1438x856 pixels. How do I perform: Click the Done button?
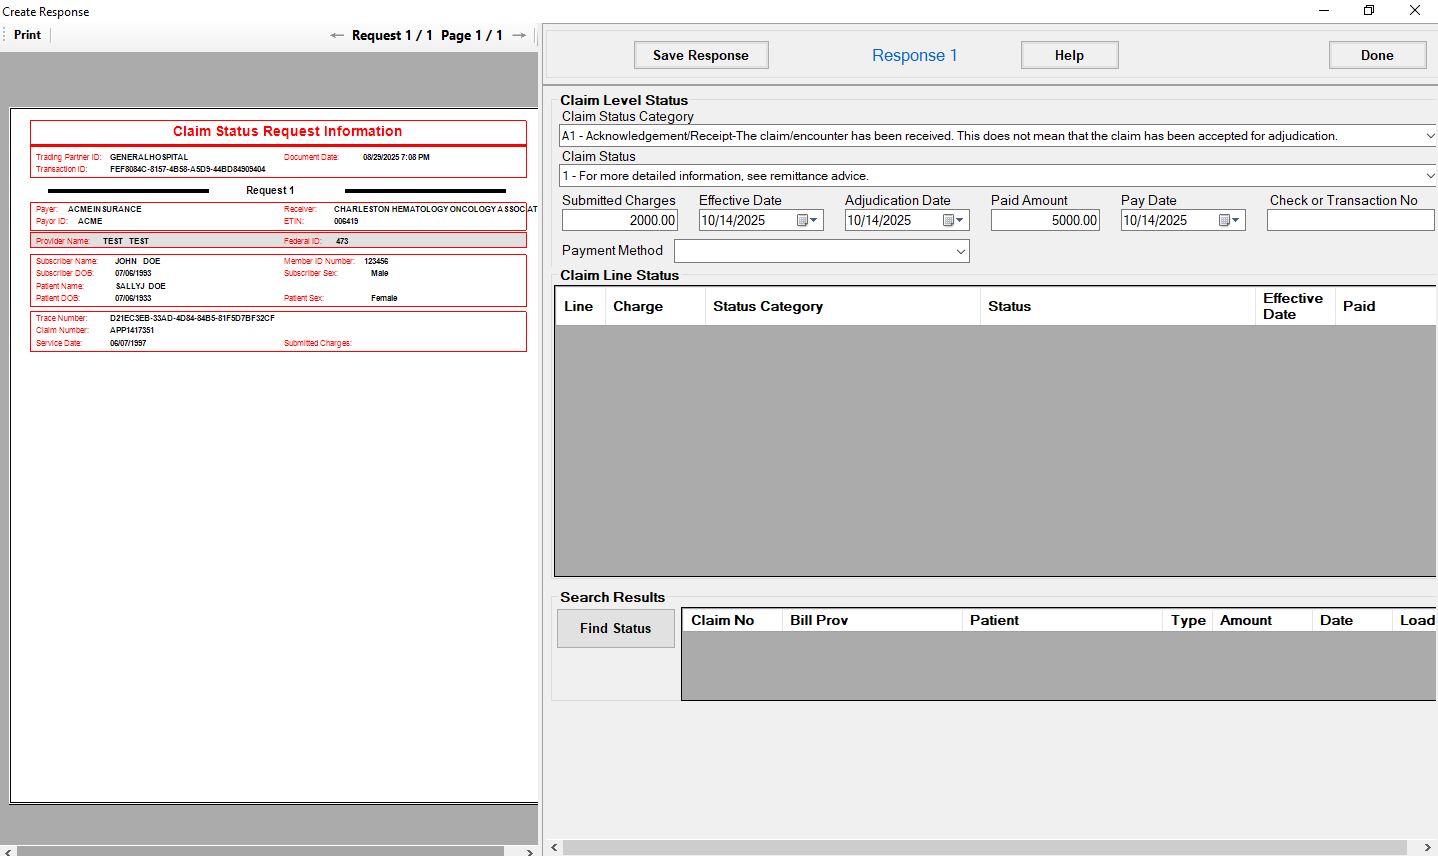point(1377,55)
